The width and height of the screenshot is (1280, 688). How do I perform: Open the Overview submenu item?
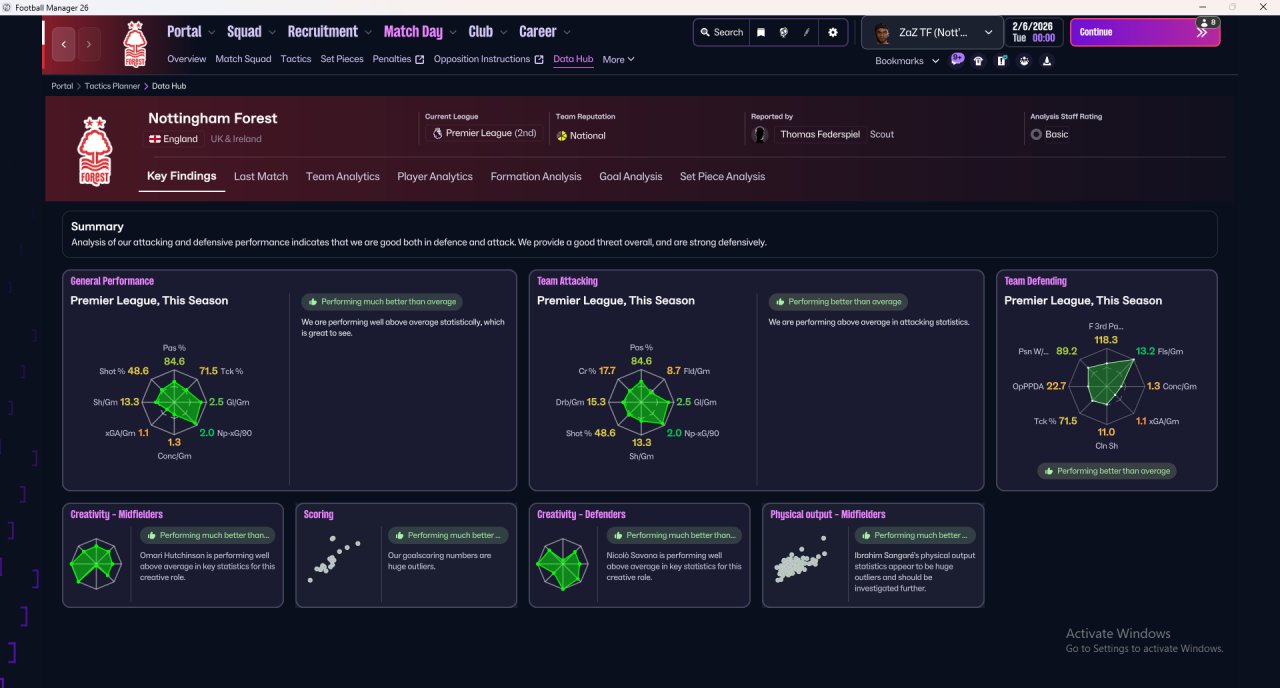(x=187, y=59)
